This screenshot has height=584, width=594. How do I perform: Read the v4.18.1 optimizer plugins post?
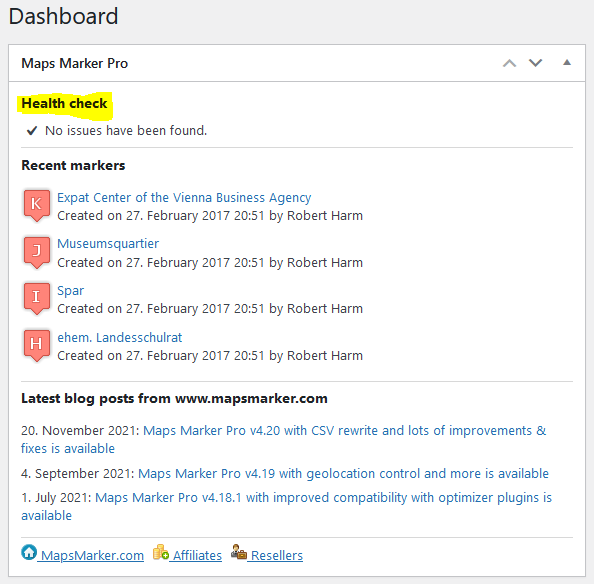click(286, 506)
